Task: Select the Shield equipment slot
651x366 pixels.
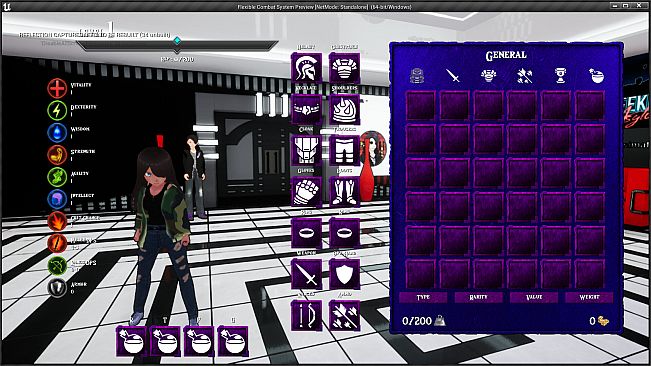Action: [345, 274]
